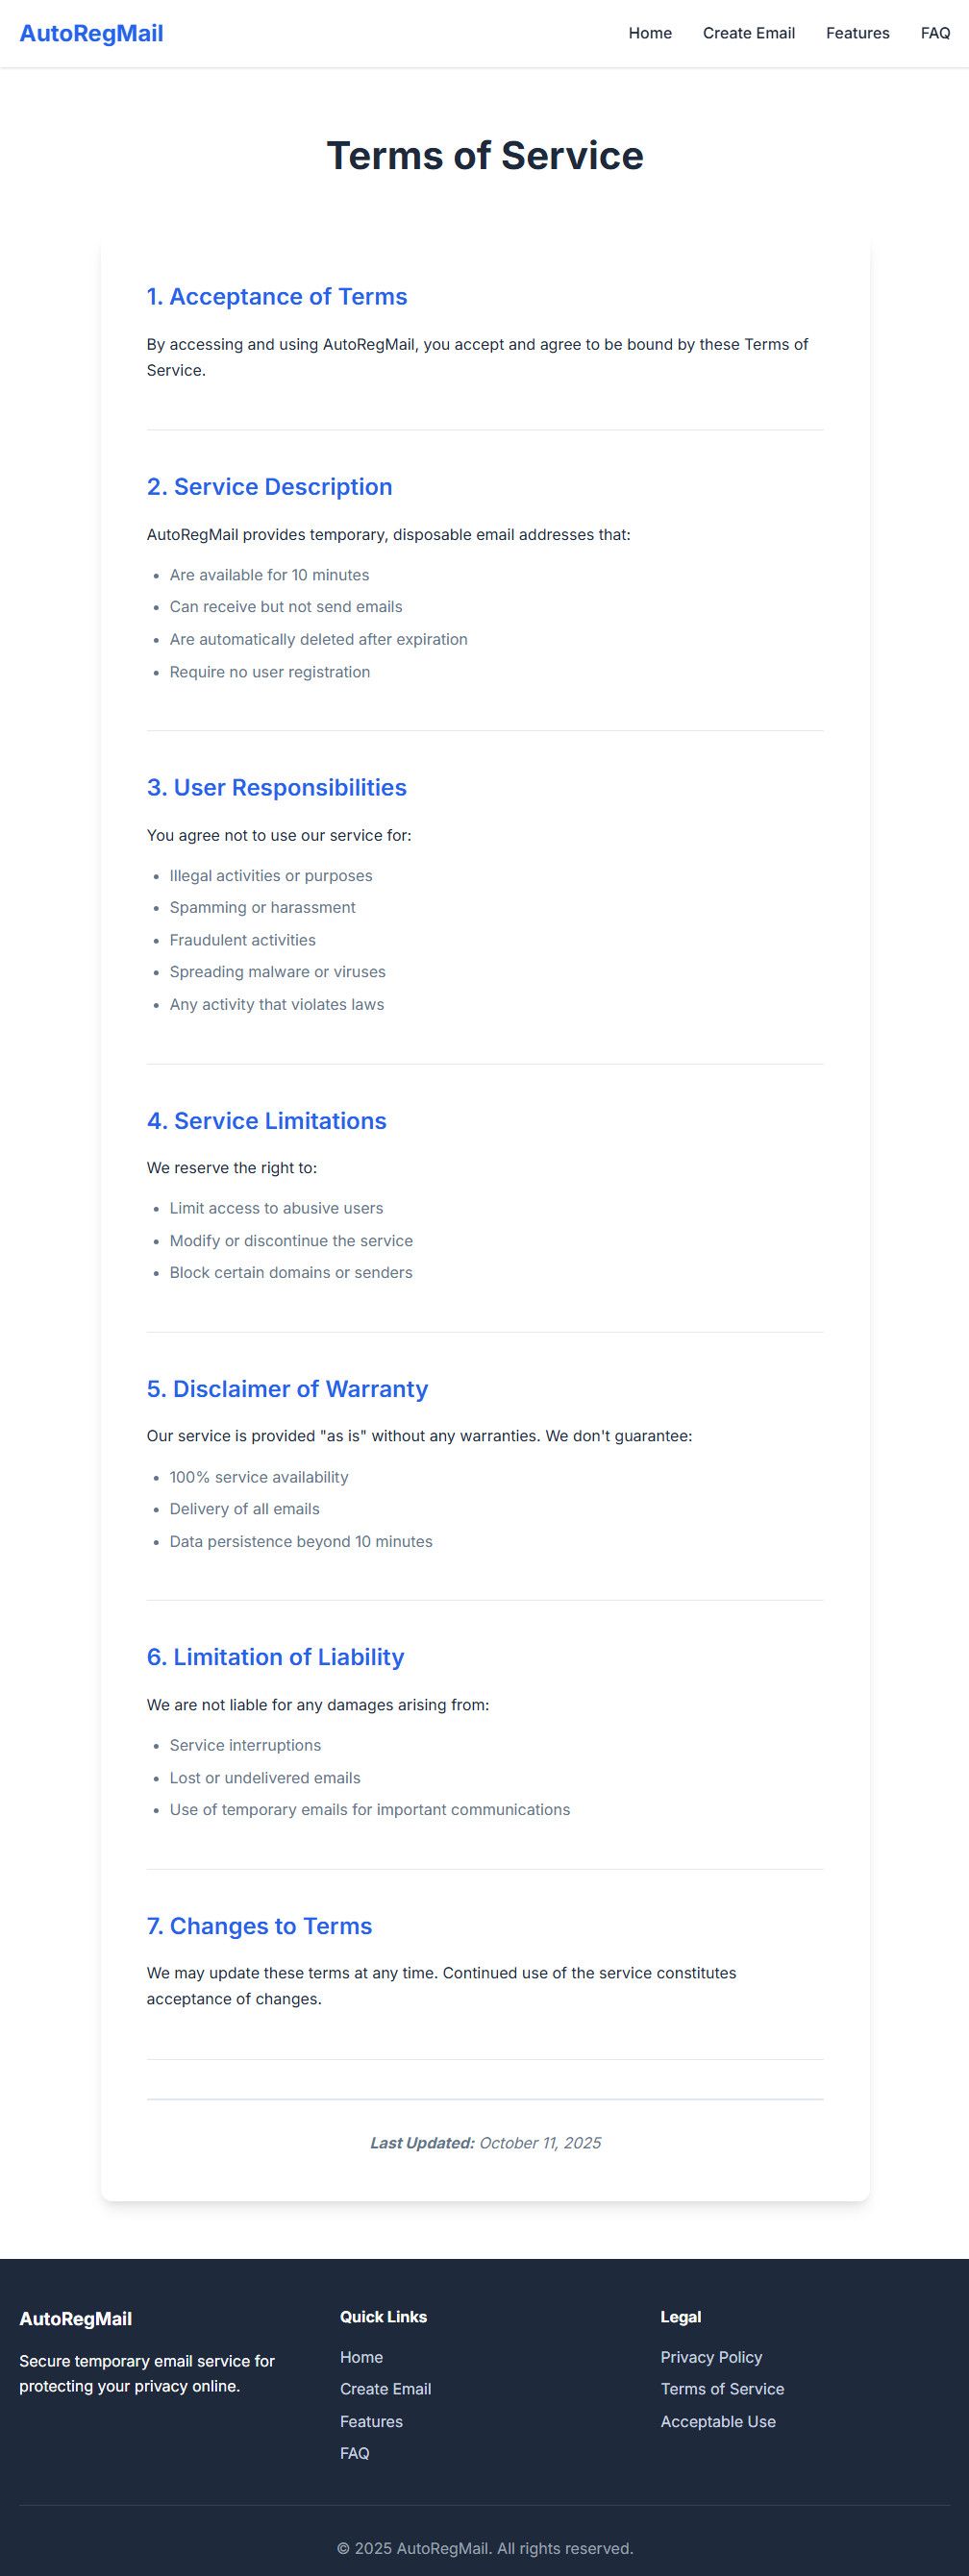Click the Terms of Service page title
This screenshot has height=2576, width=969.
click(485, 156)
